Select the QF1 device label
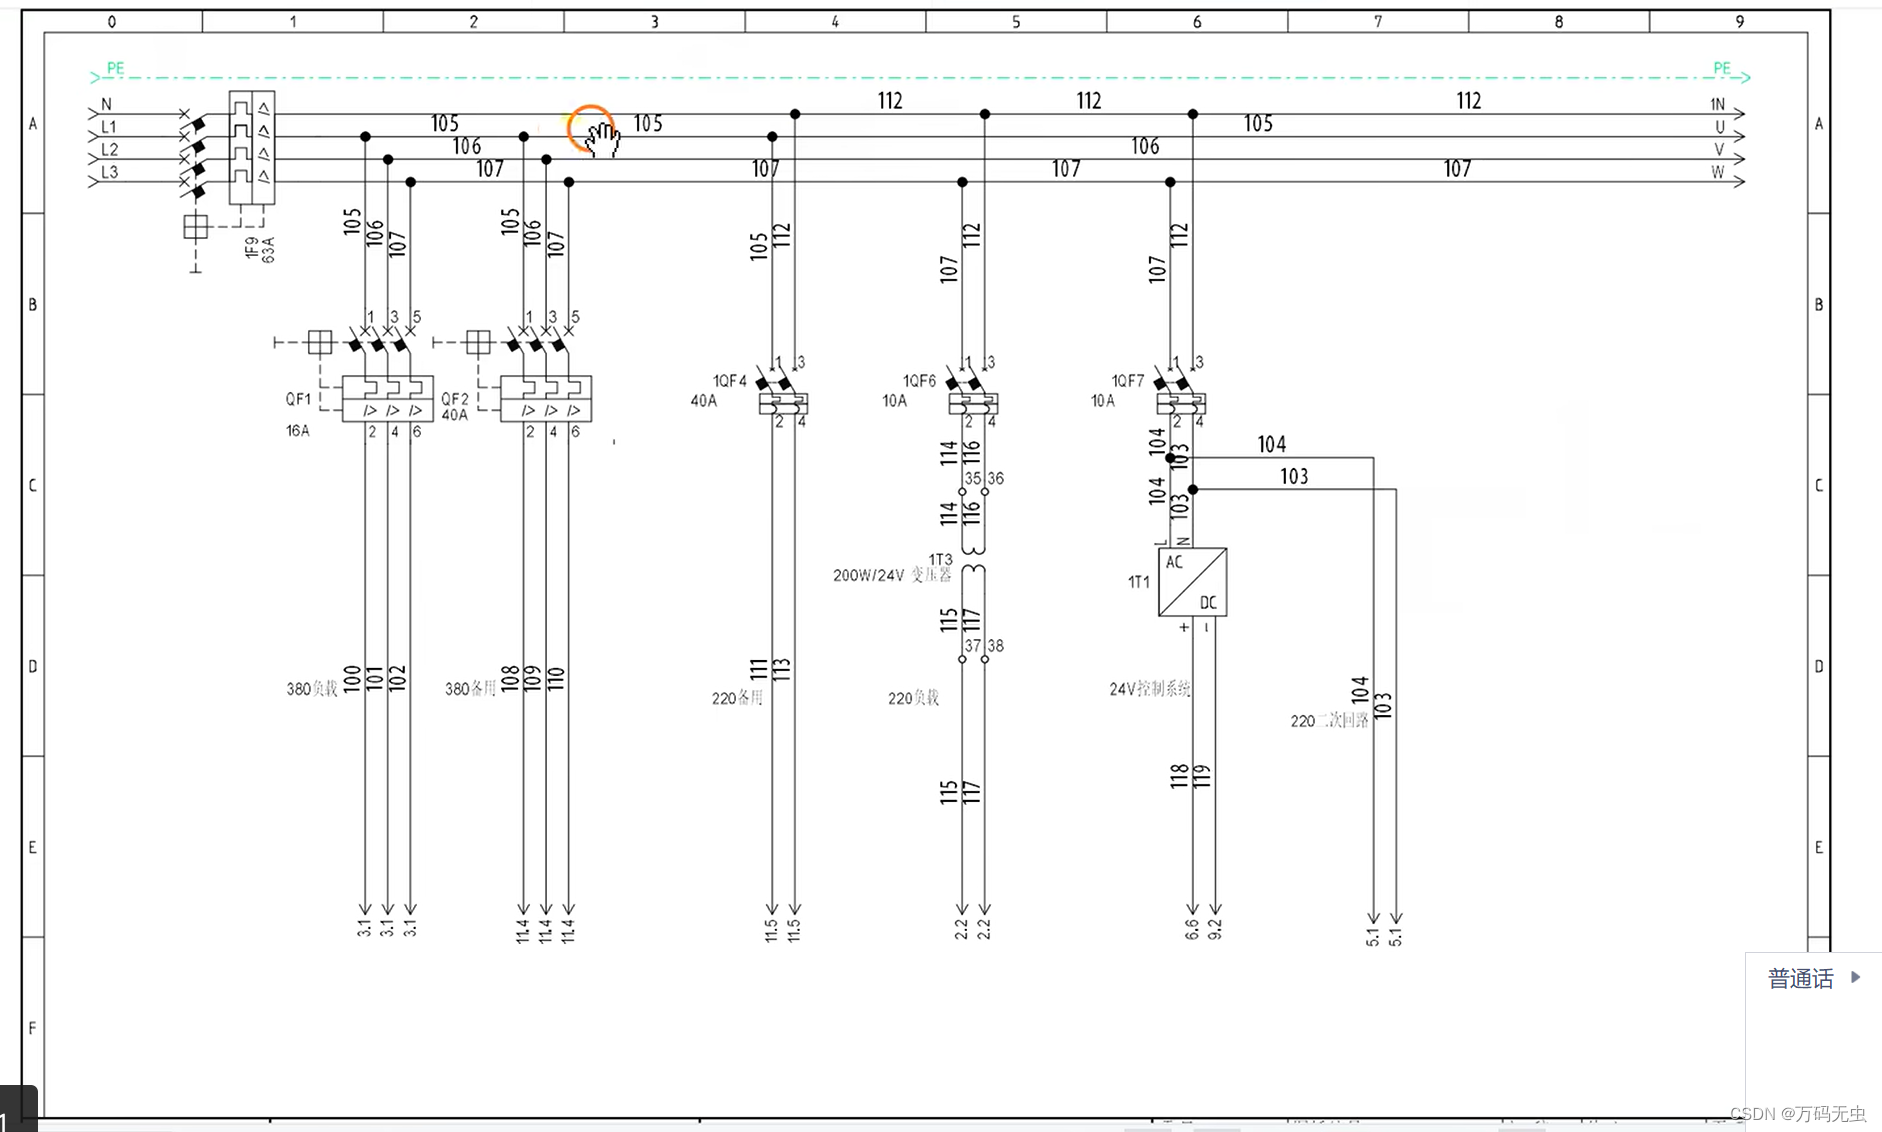Image resolution: width=1882 pixels, height=1132 pixels. pos(298,399)
